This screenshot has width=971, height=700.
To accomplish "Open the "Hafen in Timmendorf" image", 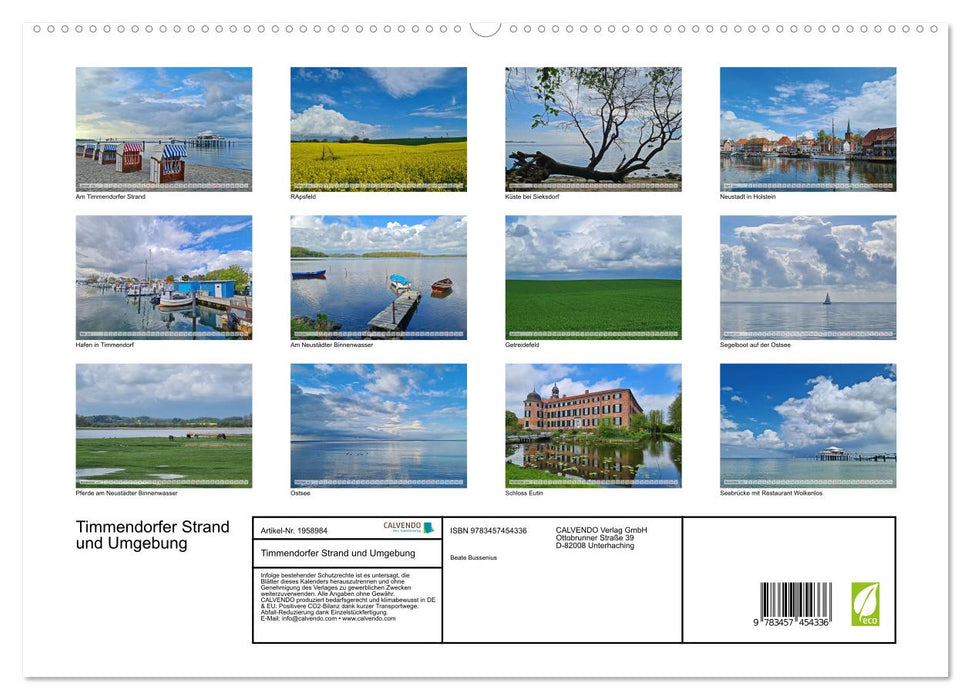I will (164, 277).
